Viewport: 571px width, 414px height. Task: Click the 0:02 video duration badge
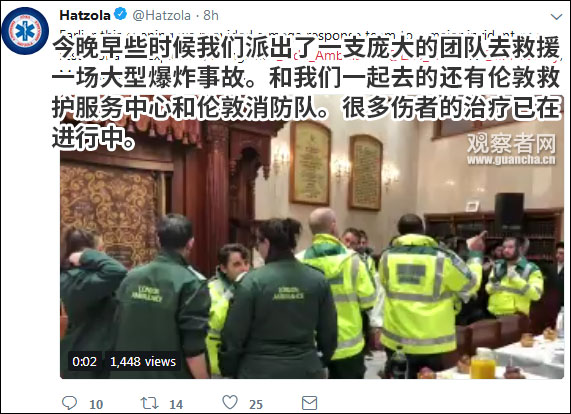(84, 362)
